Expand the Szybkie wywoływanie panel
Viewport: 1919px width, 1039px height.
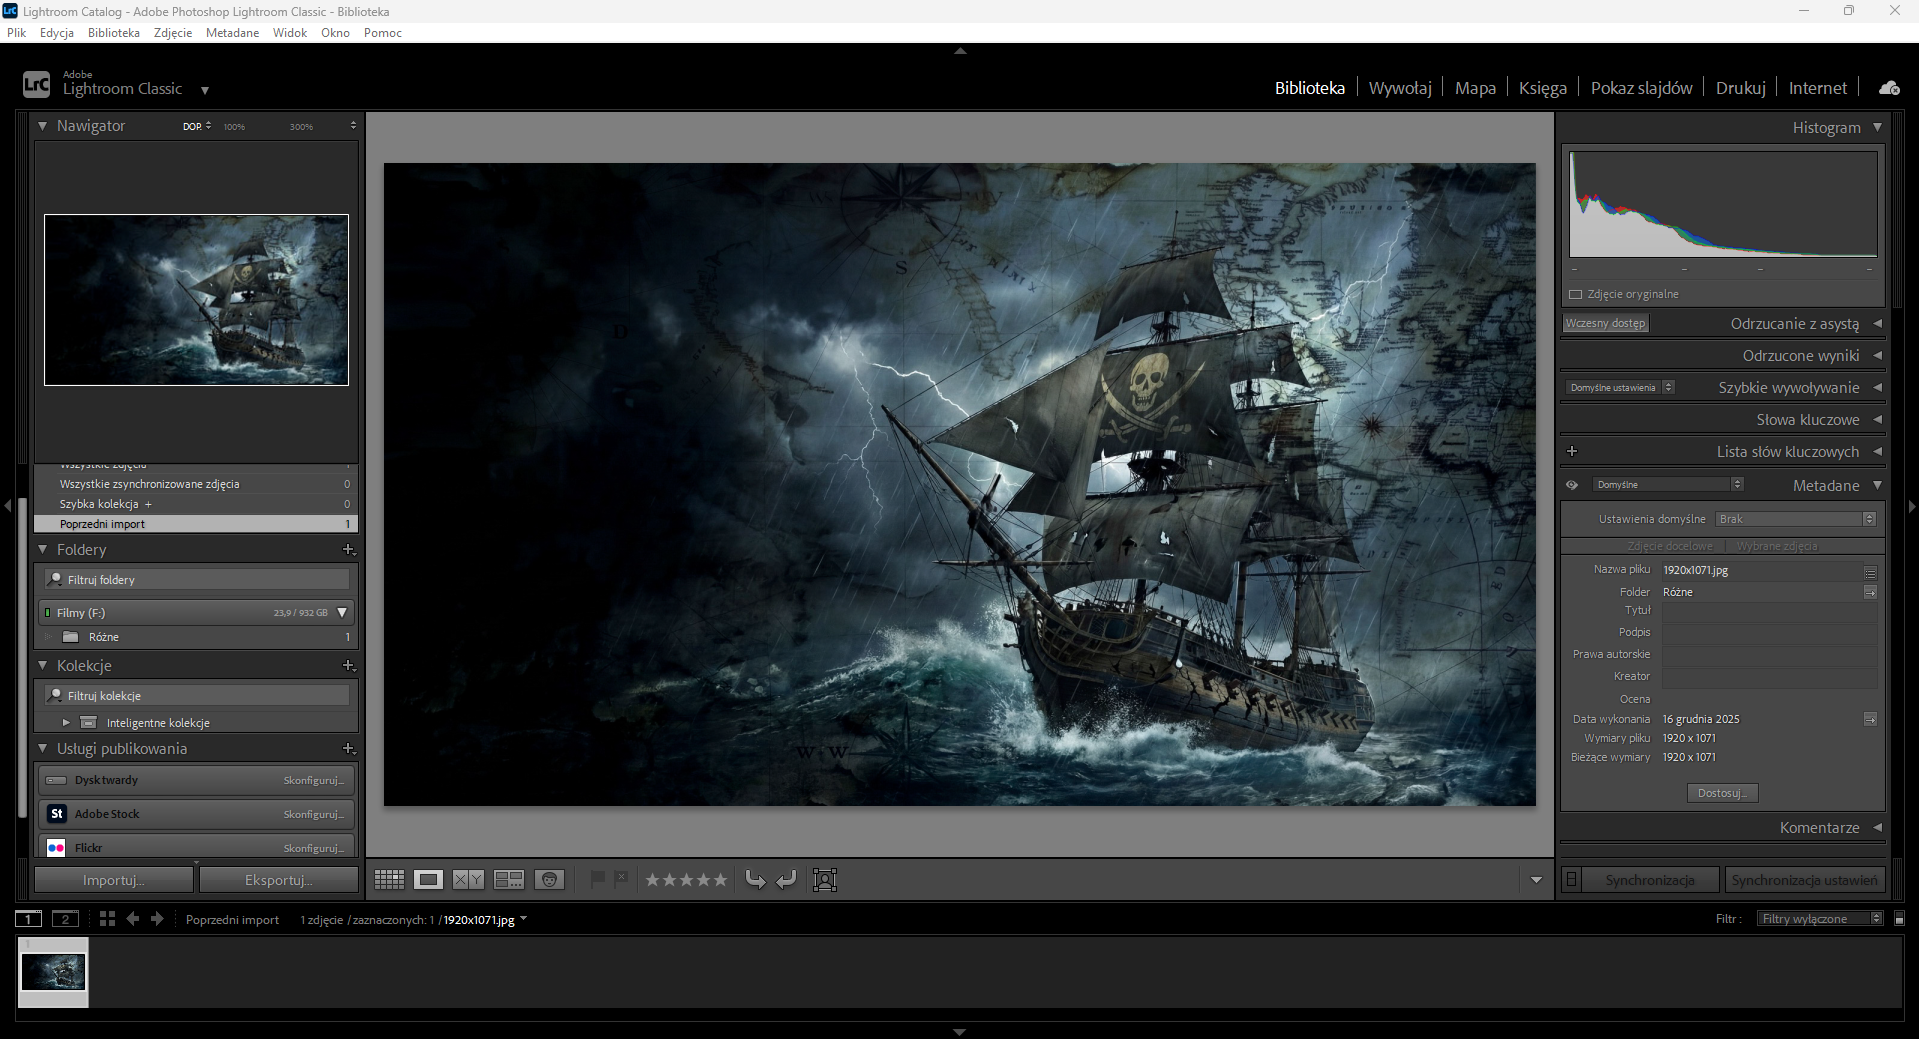(x=1877, y=388)
